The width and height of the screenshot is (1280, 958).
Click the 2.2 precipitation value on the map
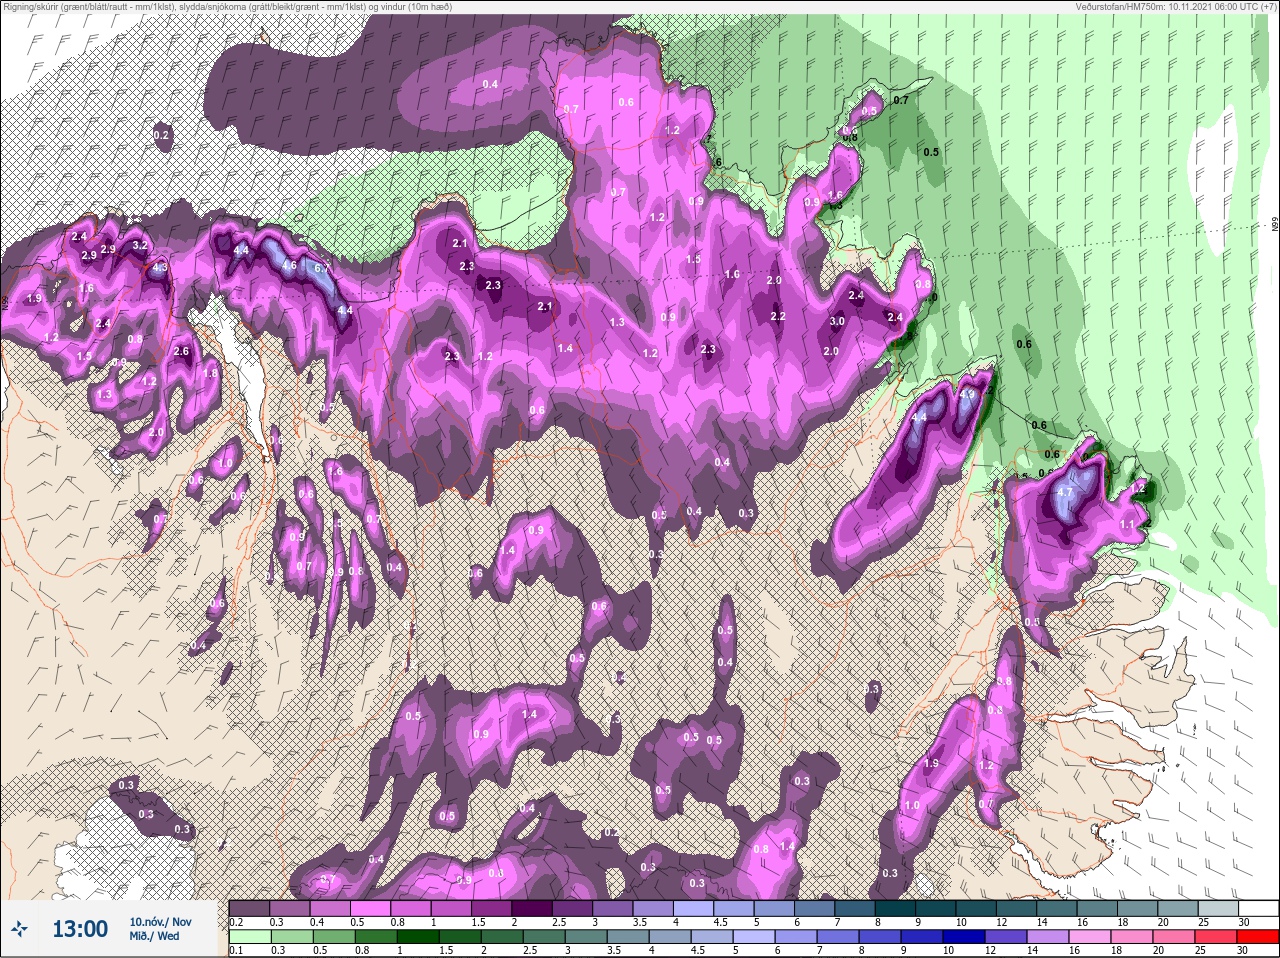pyautogui.click(x=778, y=316)
